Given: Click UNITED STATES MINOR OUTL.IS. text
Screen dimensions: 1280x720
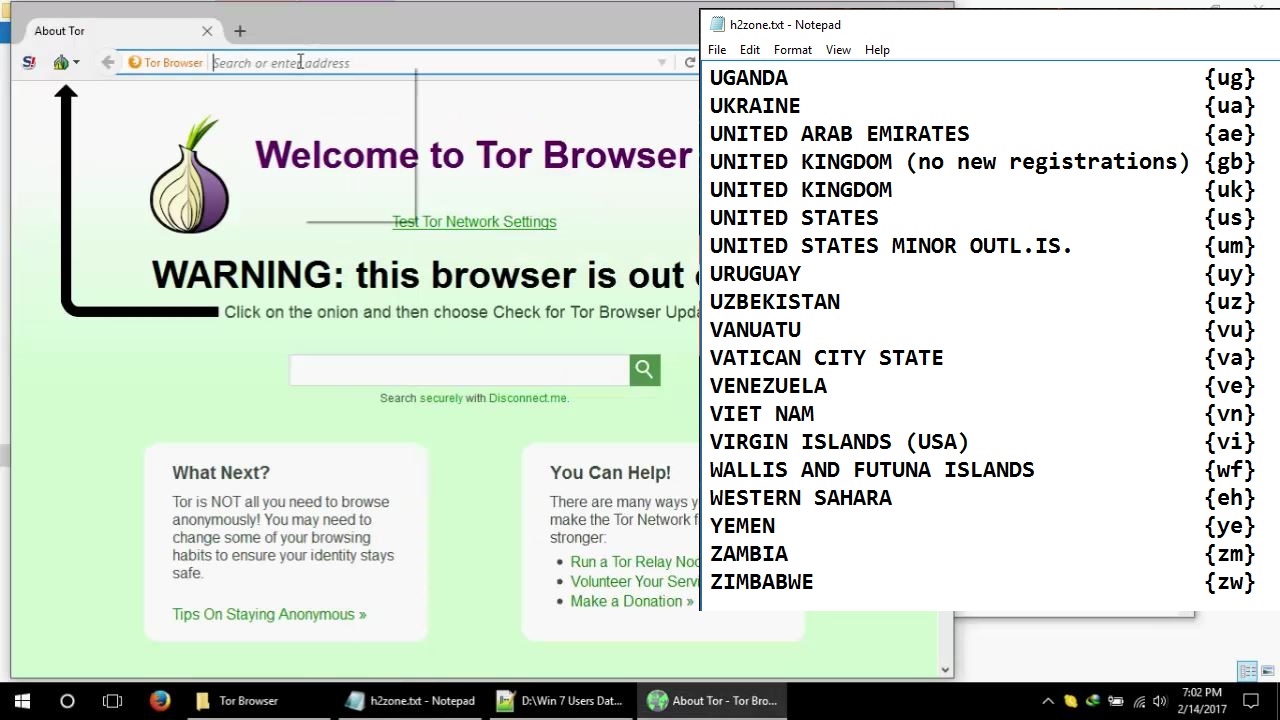Looking at the screenshot, I should pyautogui.click(x=891, y=246).
